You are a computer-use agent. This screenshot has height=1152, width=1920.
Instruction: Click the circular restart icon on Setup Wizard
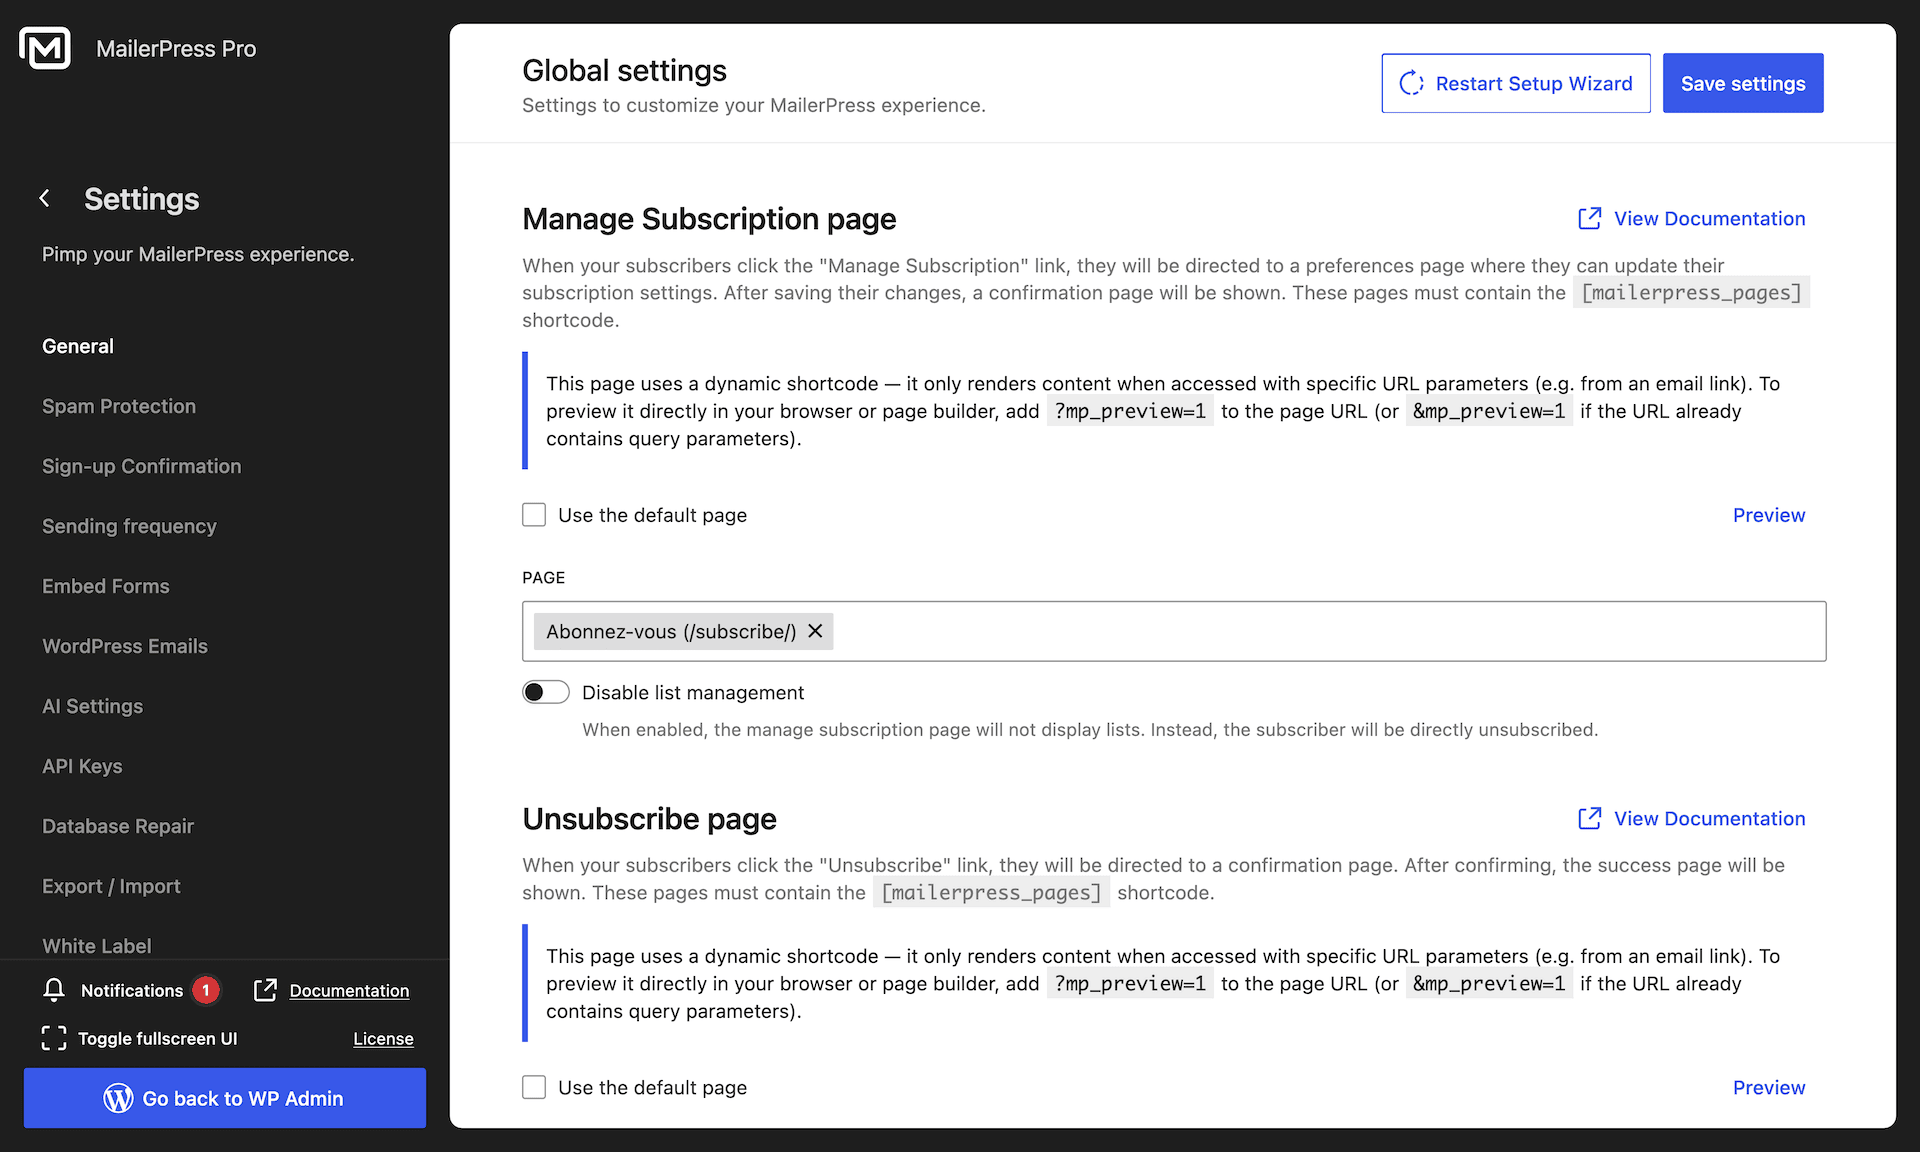1411,83
